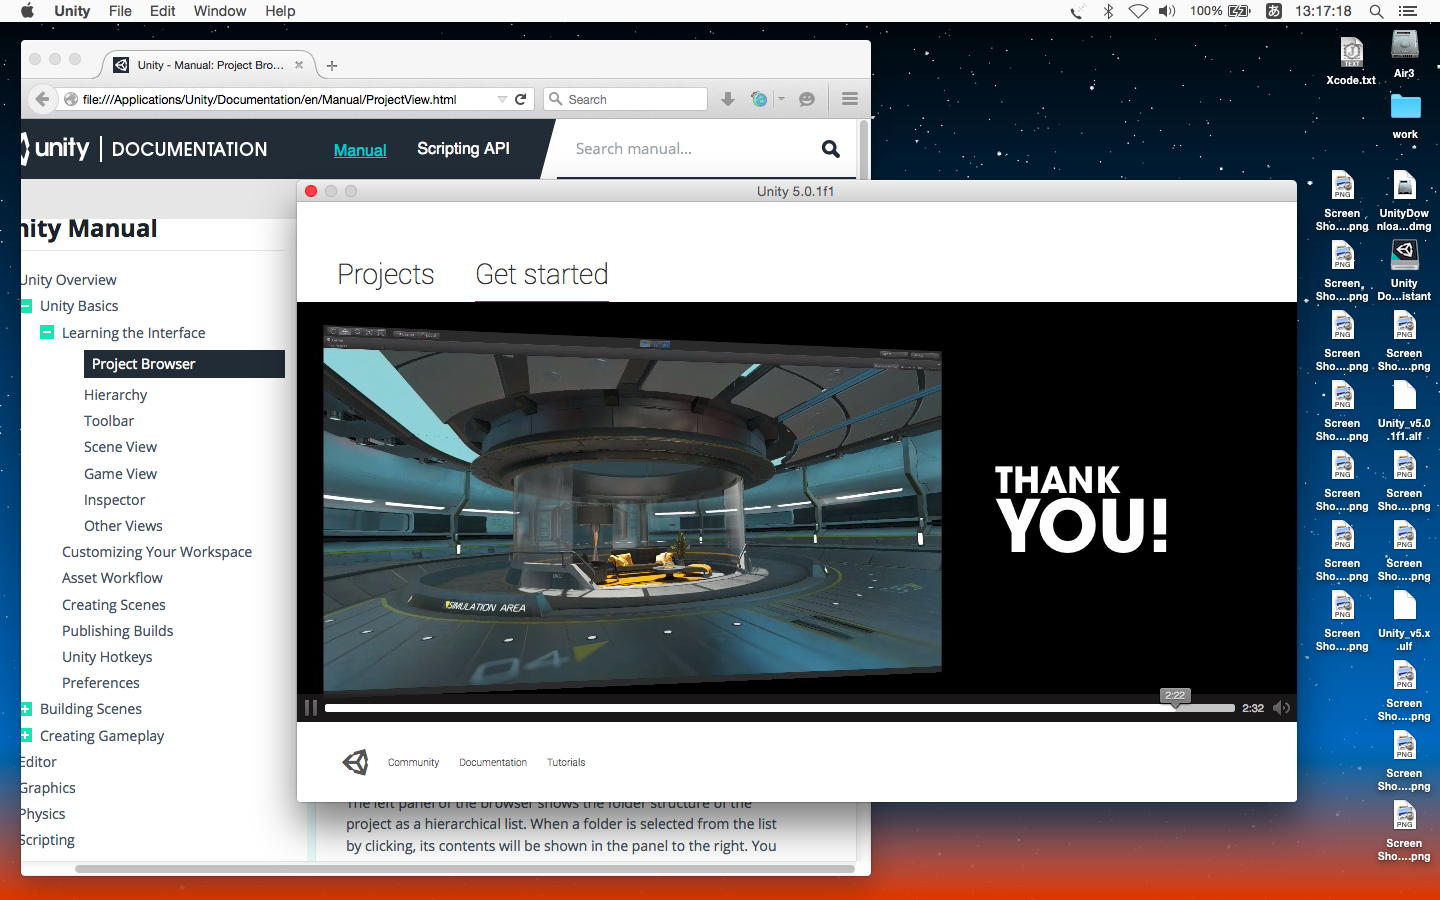
Task: Open the Window menu
Action: [x=220, y=11]
